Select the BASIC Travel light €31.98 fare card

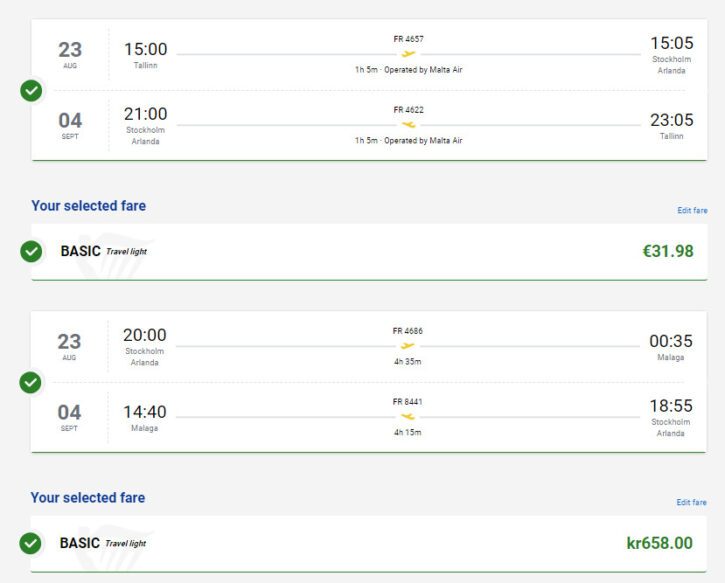369,252
